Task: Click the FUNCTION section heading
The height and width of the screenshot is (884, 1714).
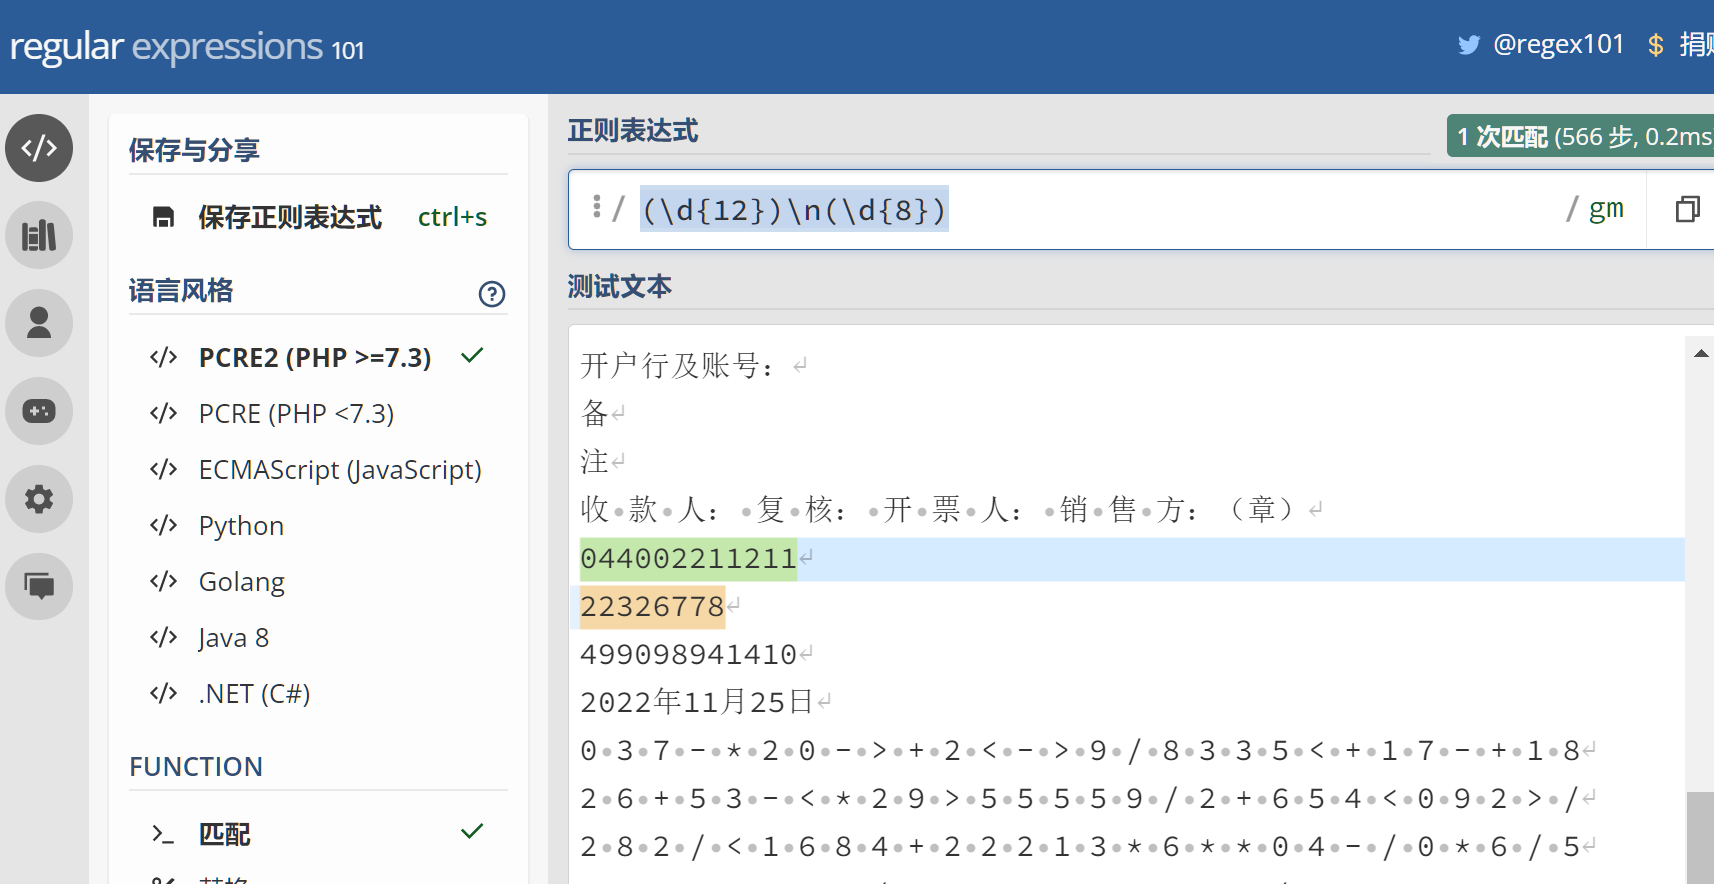Action: (196, 766)
